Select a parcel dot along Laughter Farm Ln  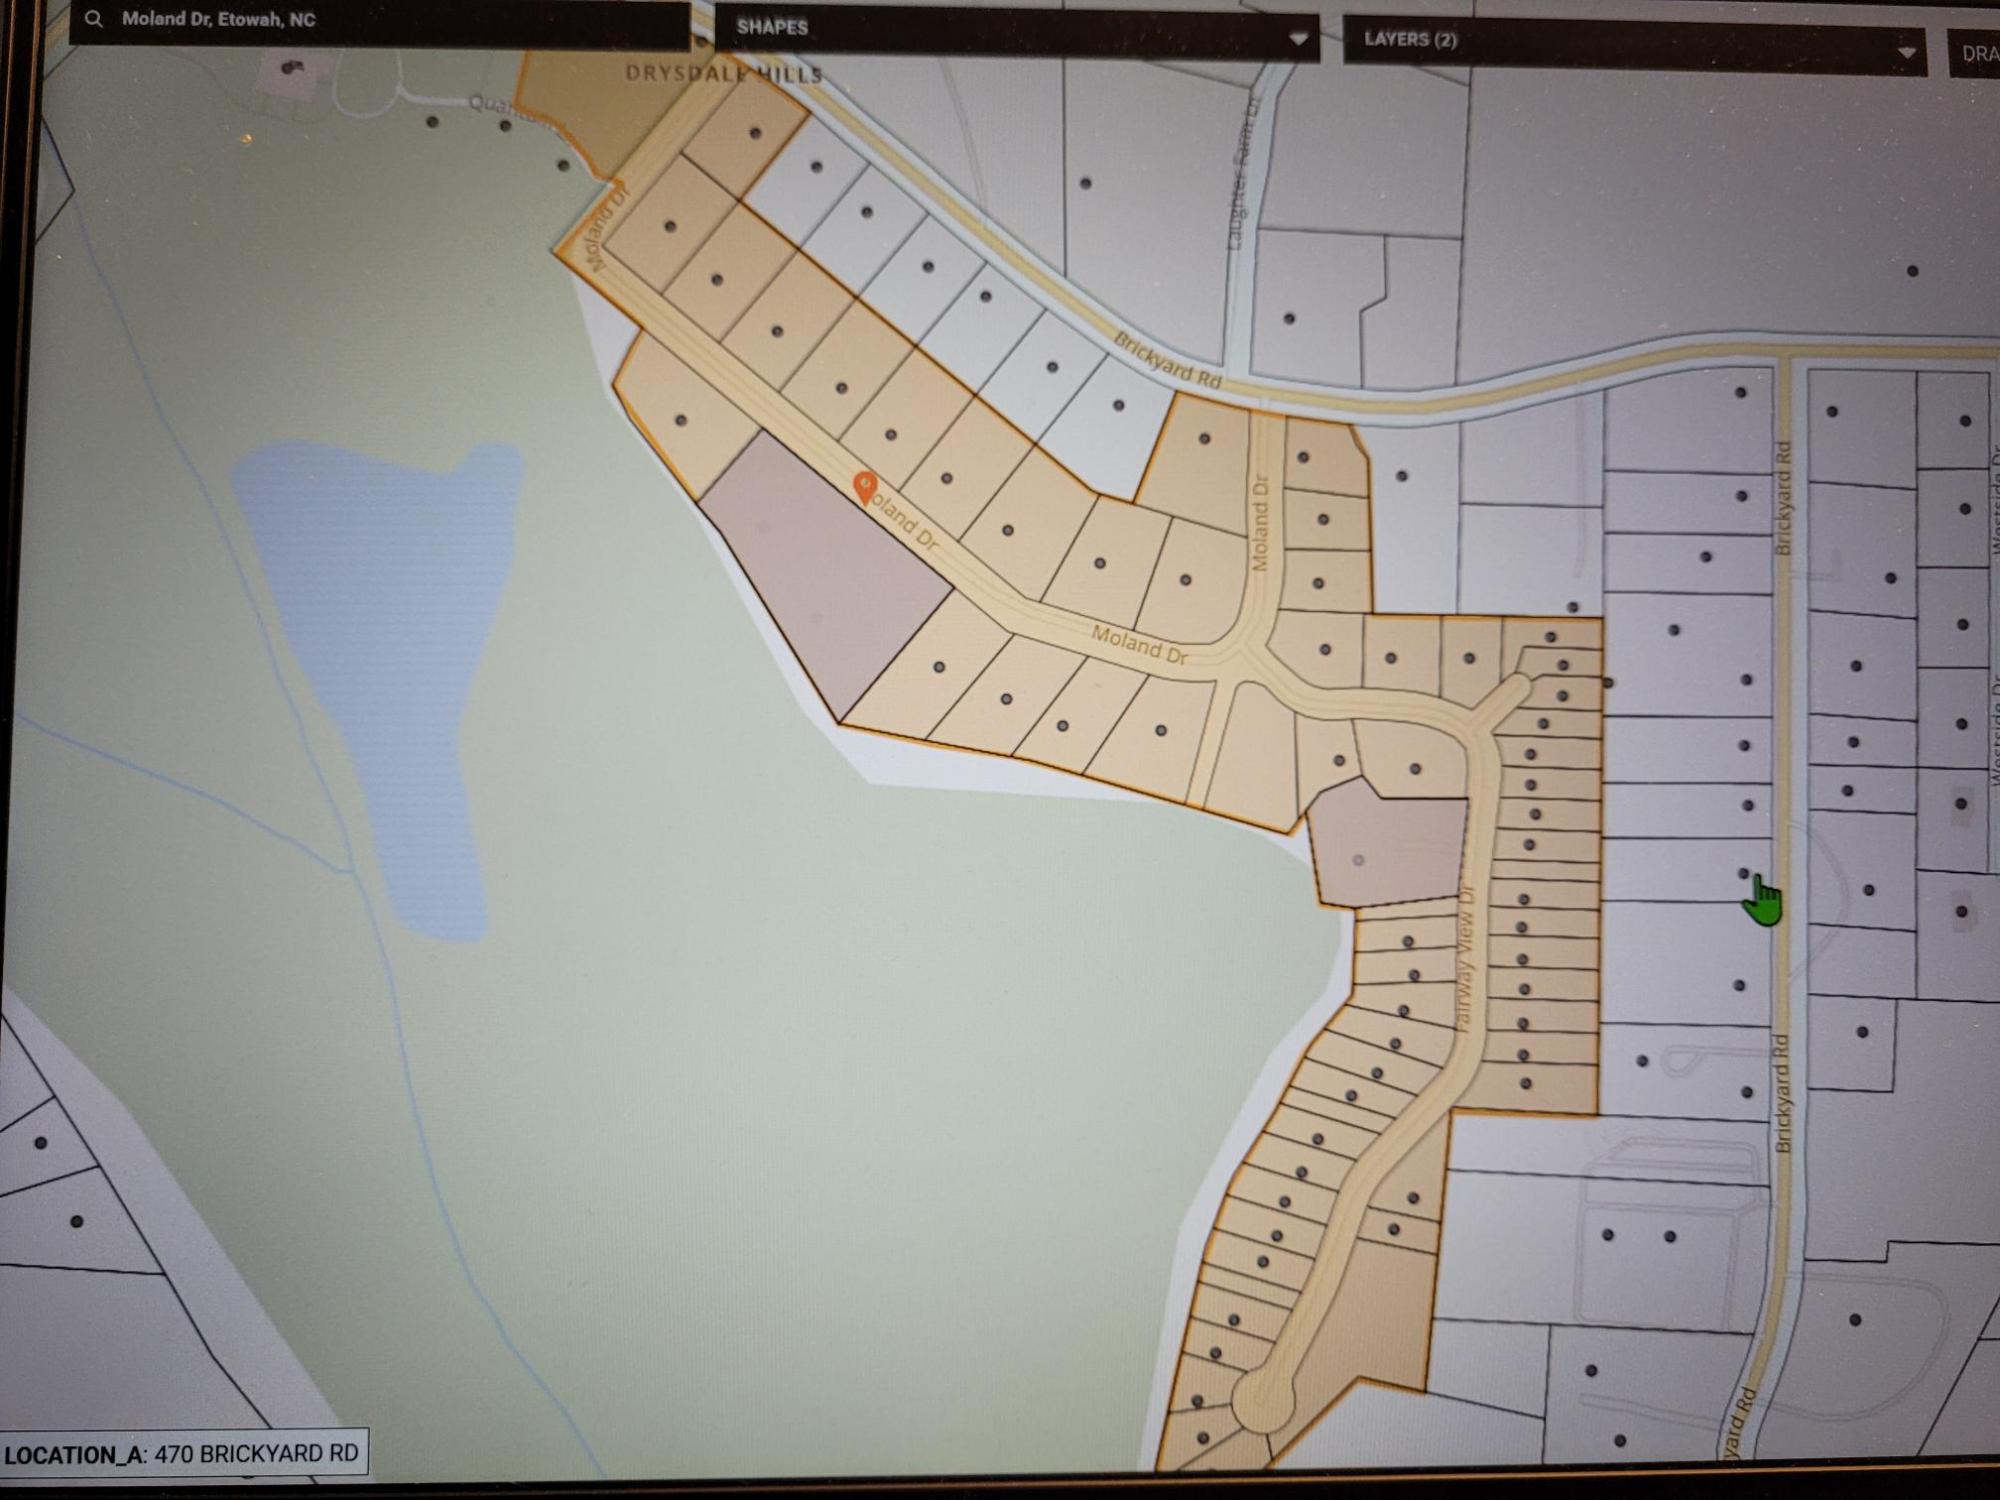click(1290, 320)
